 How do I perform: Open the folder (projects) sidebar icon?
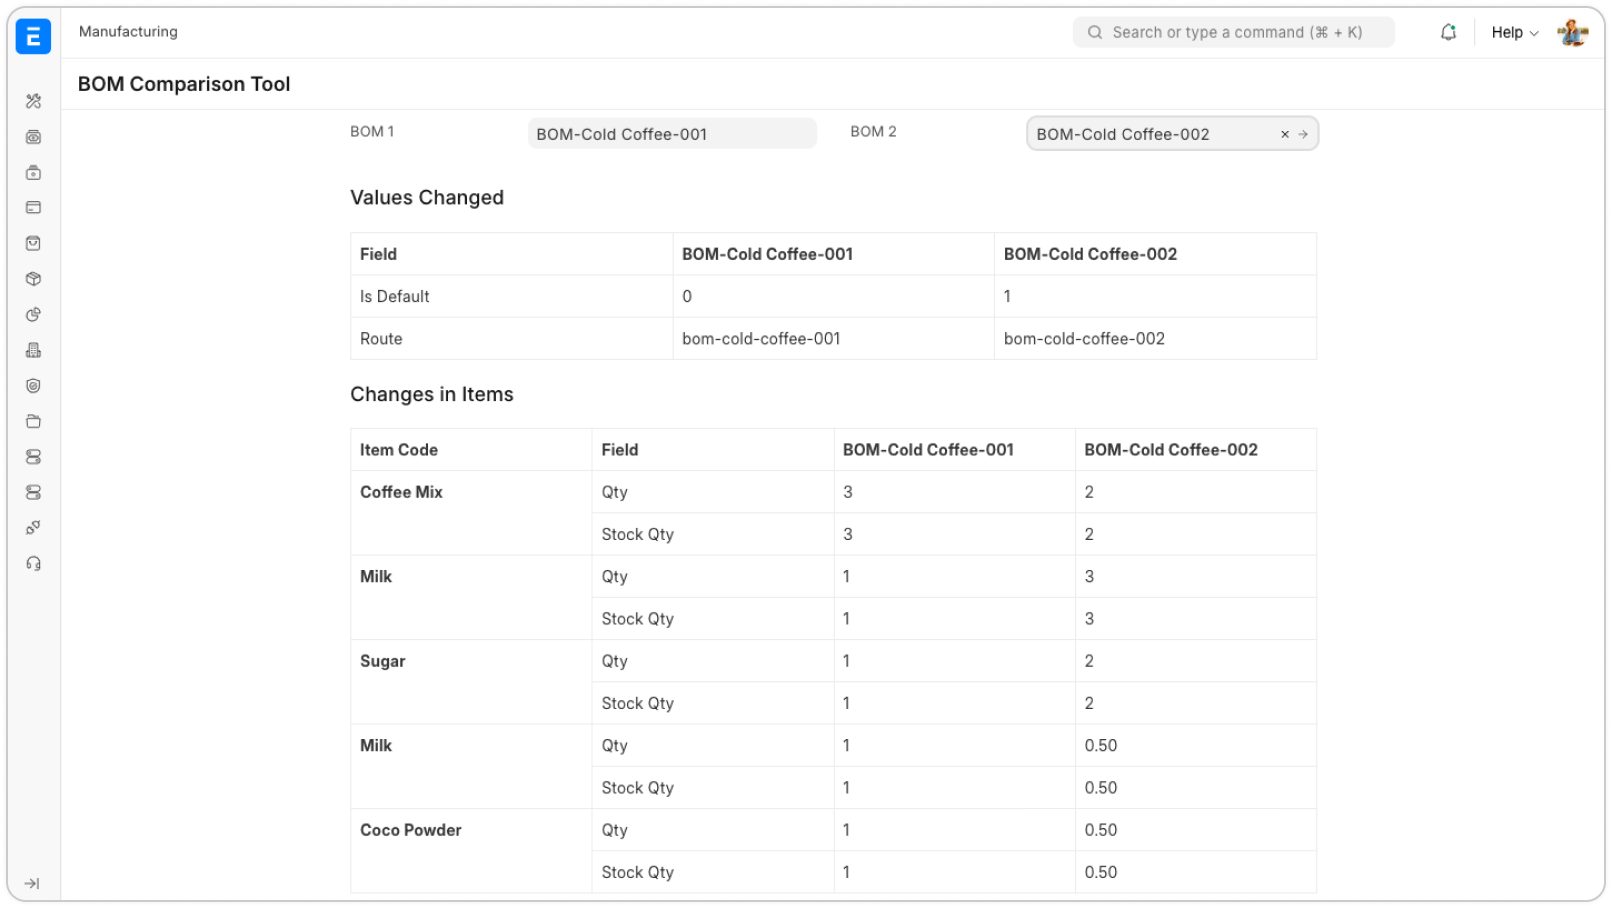tap(33, 421)
